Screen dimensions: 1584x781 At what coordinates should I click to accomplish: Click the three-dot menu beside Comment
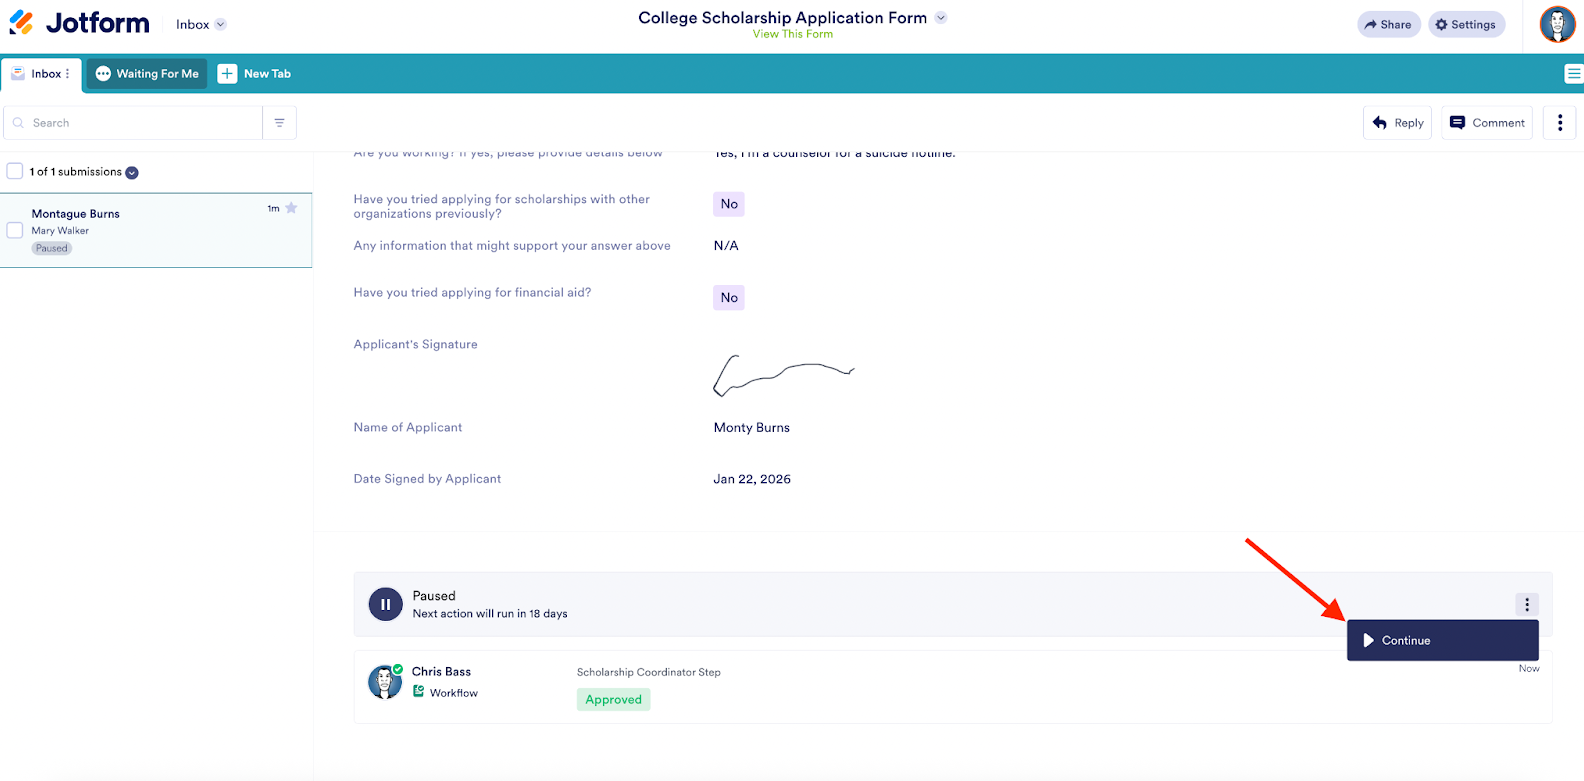1559,123
